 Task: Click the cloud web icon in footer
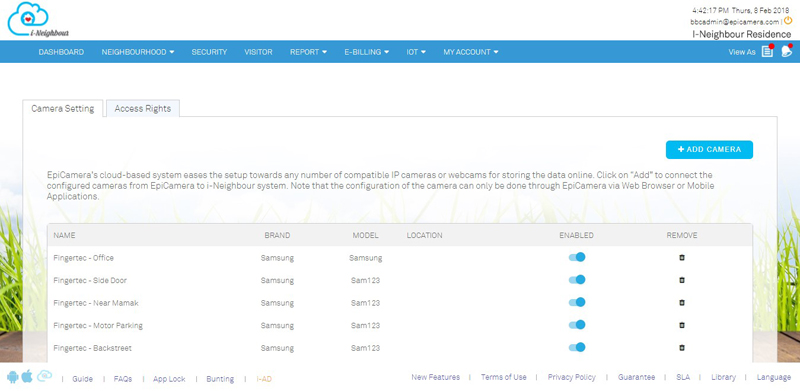coord(44,377)
